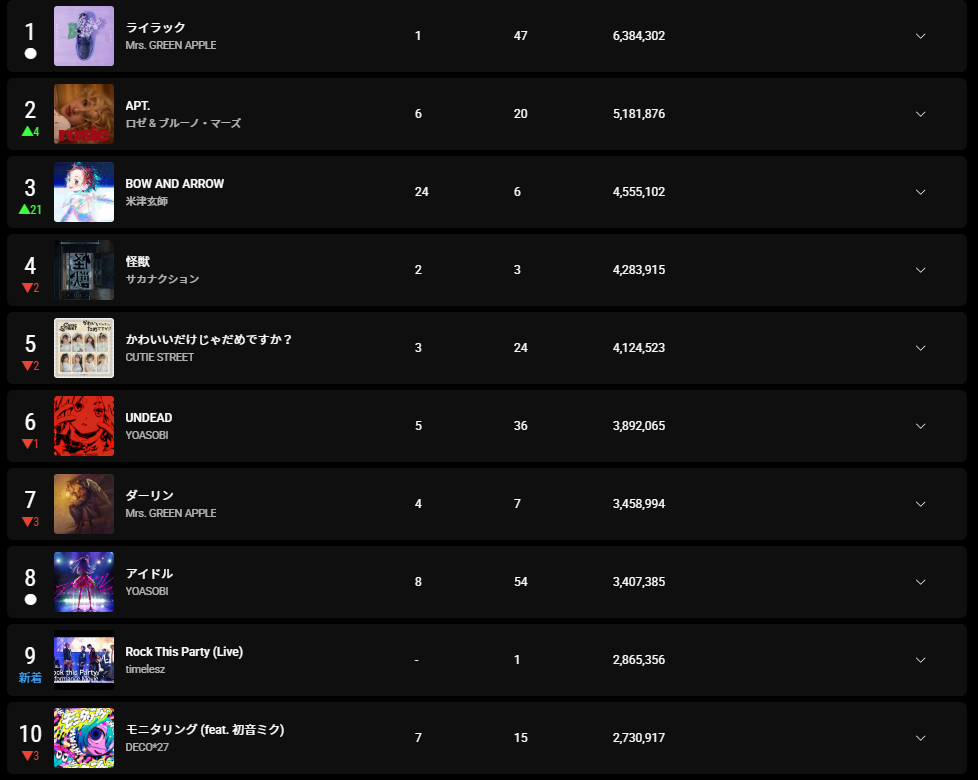Click the APT. rosie album artwork

[x=84, y=114]
